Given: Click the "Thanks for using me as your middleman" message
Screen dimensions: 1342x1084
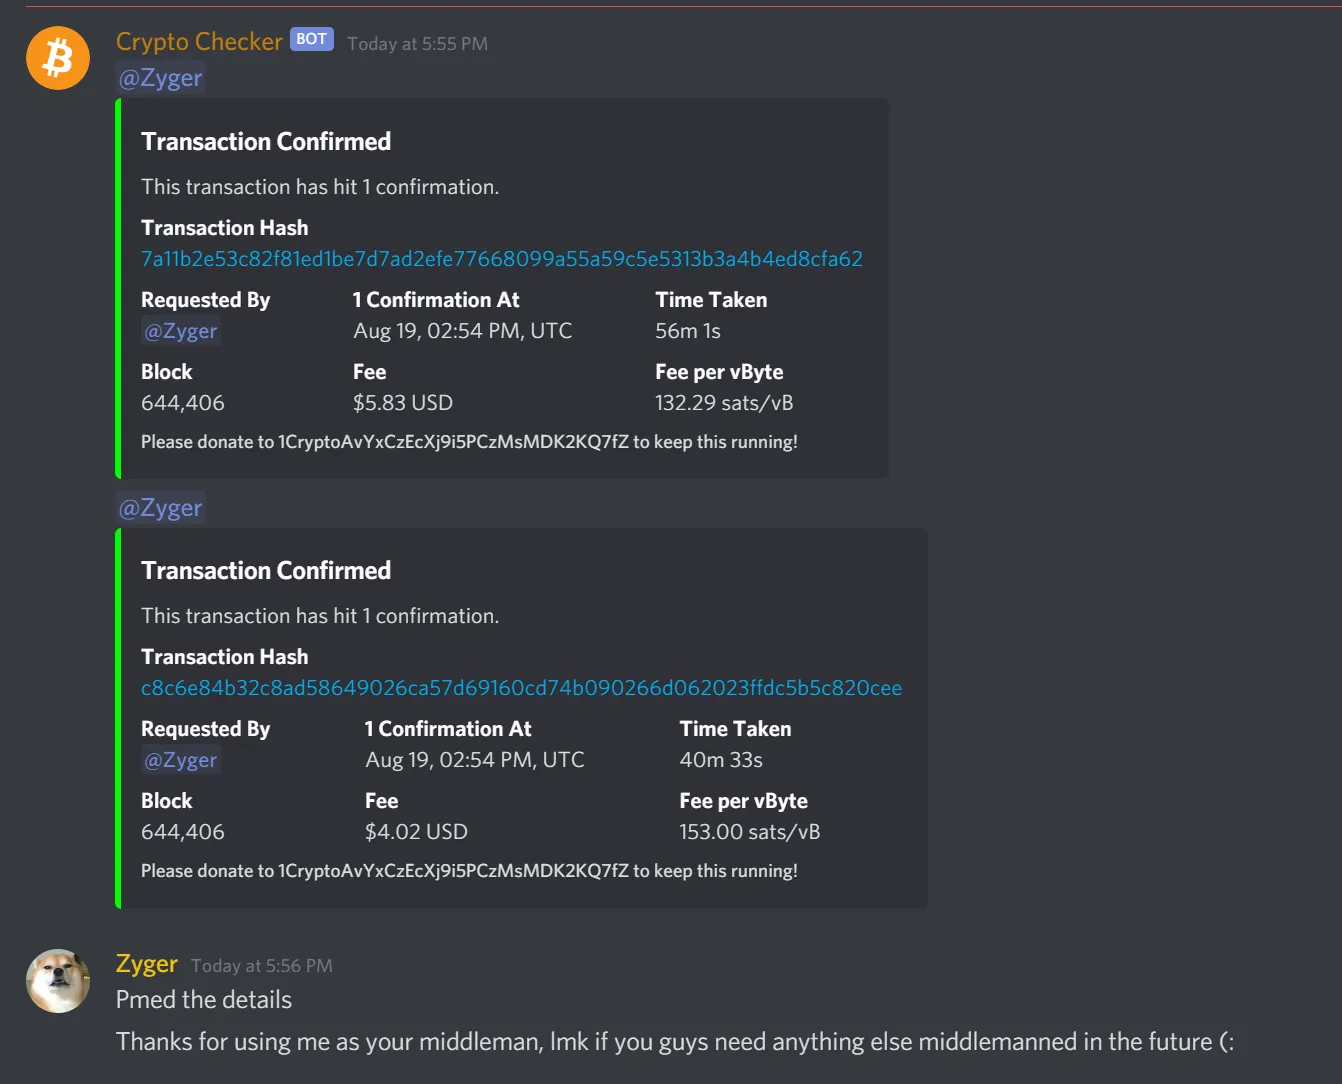Looking at the screenshot, I should [x=674, y=1042].
